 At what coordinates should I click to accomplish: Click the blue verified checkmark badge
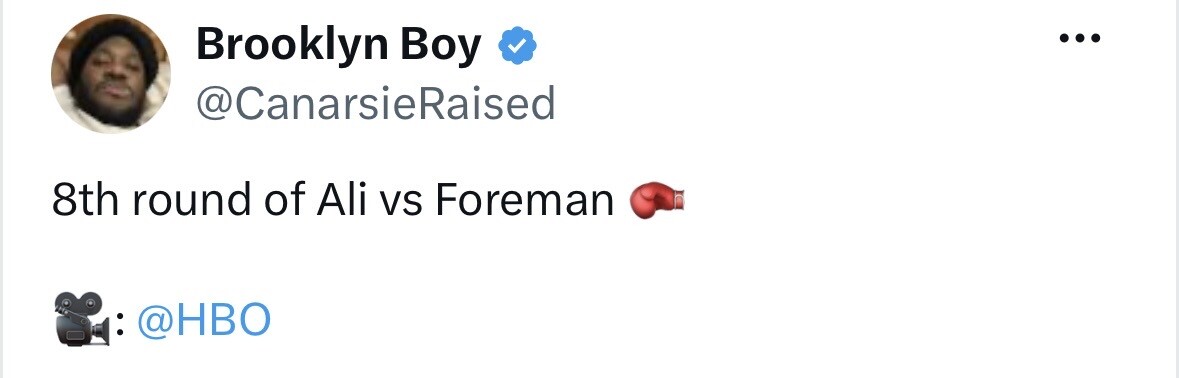(517, 47)
